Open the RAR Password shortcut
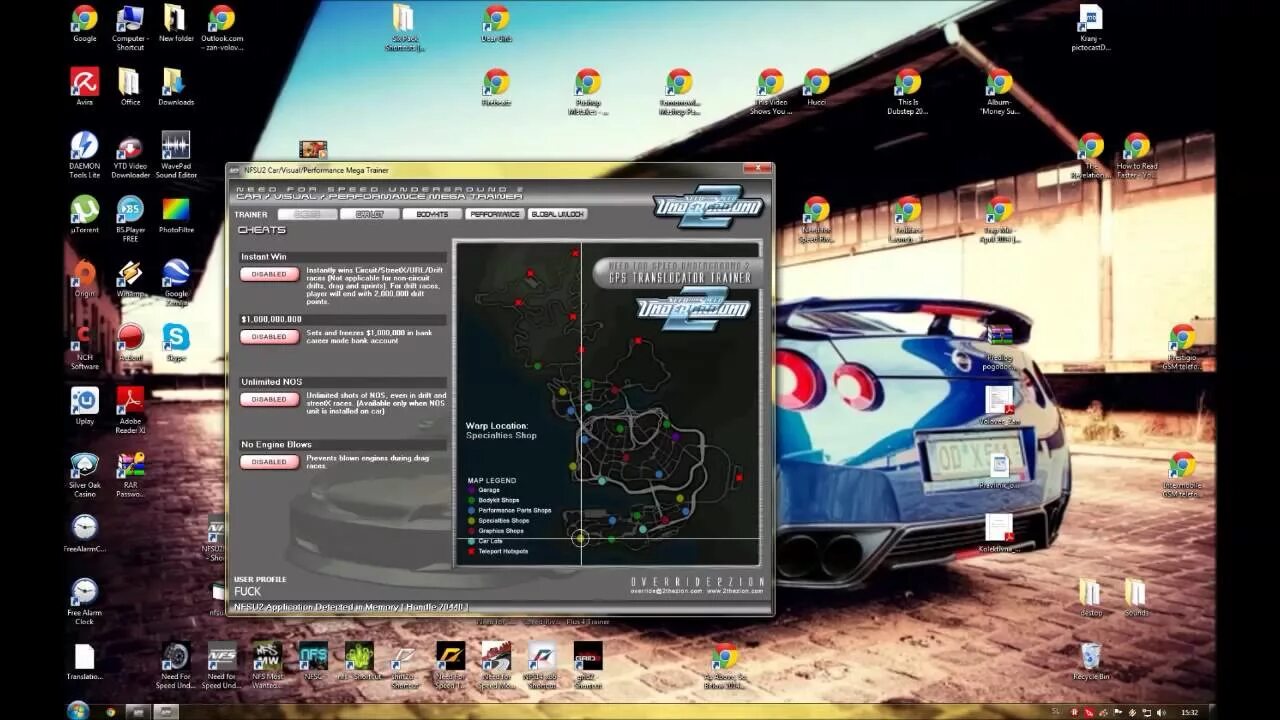 pyautogui.click(x=130, y=474)
